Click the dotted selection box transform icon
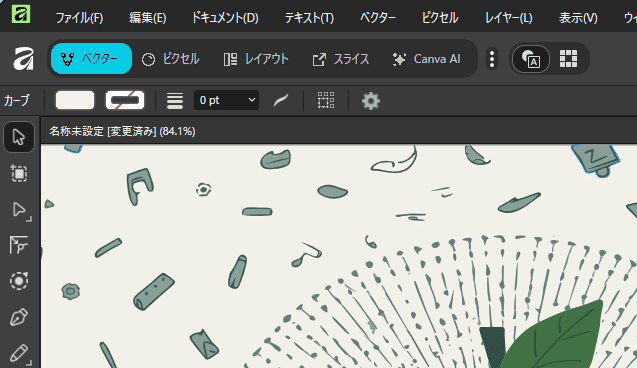 click(x=326, y=100)
